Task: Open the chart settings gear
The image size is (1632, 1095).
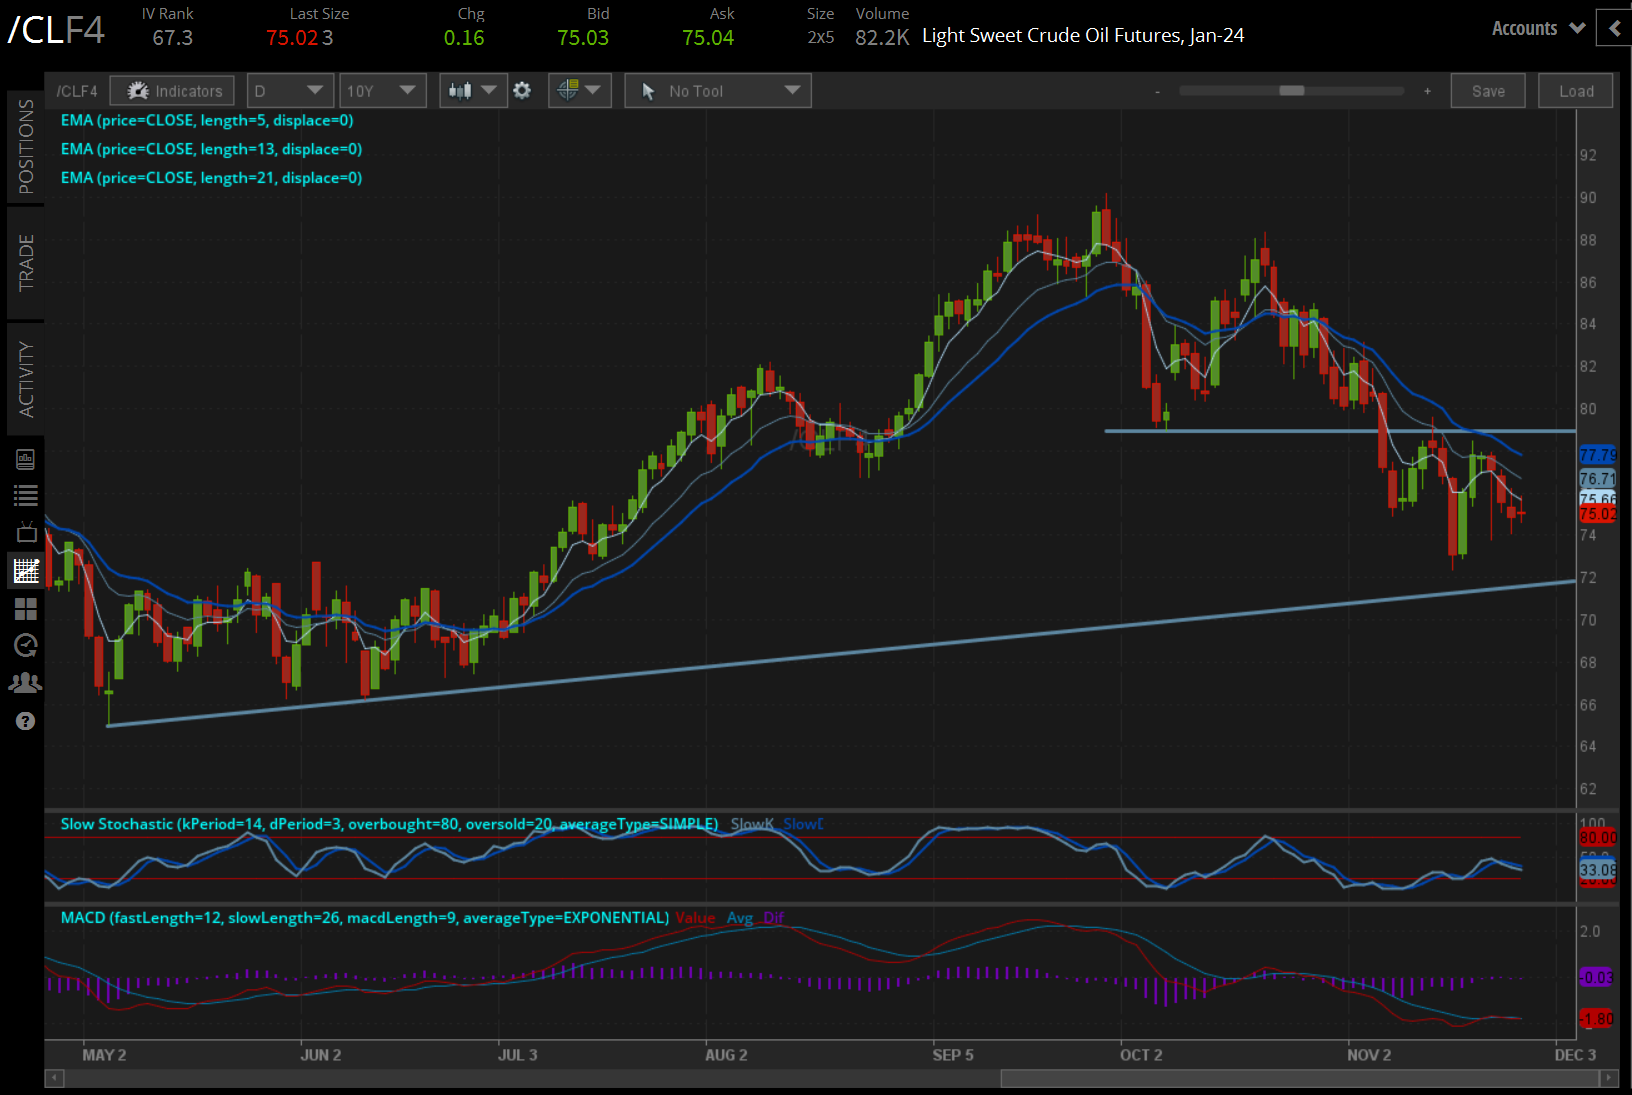Action: [522, 91]
